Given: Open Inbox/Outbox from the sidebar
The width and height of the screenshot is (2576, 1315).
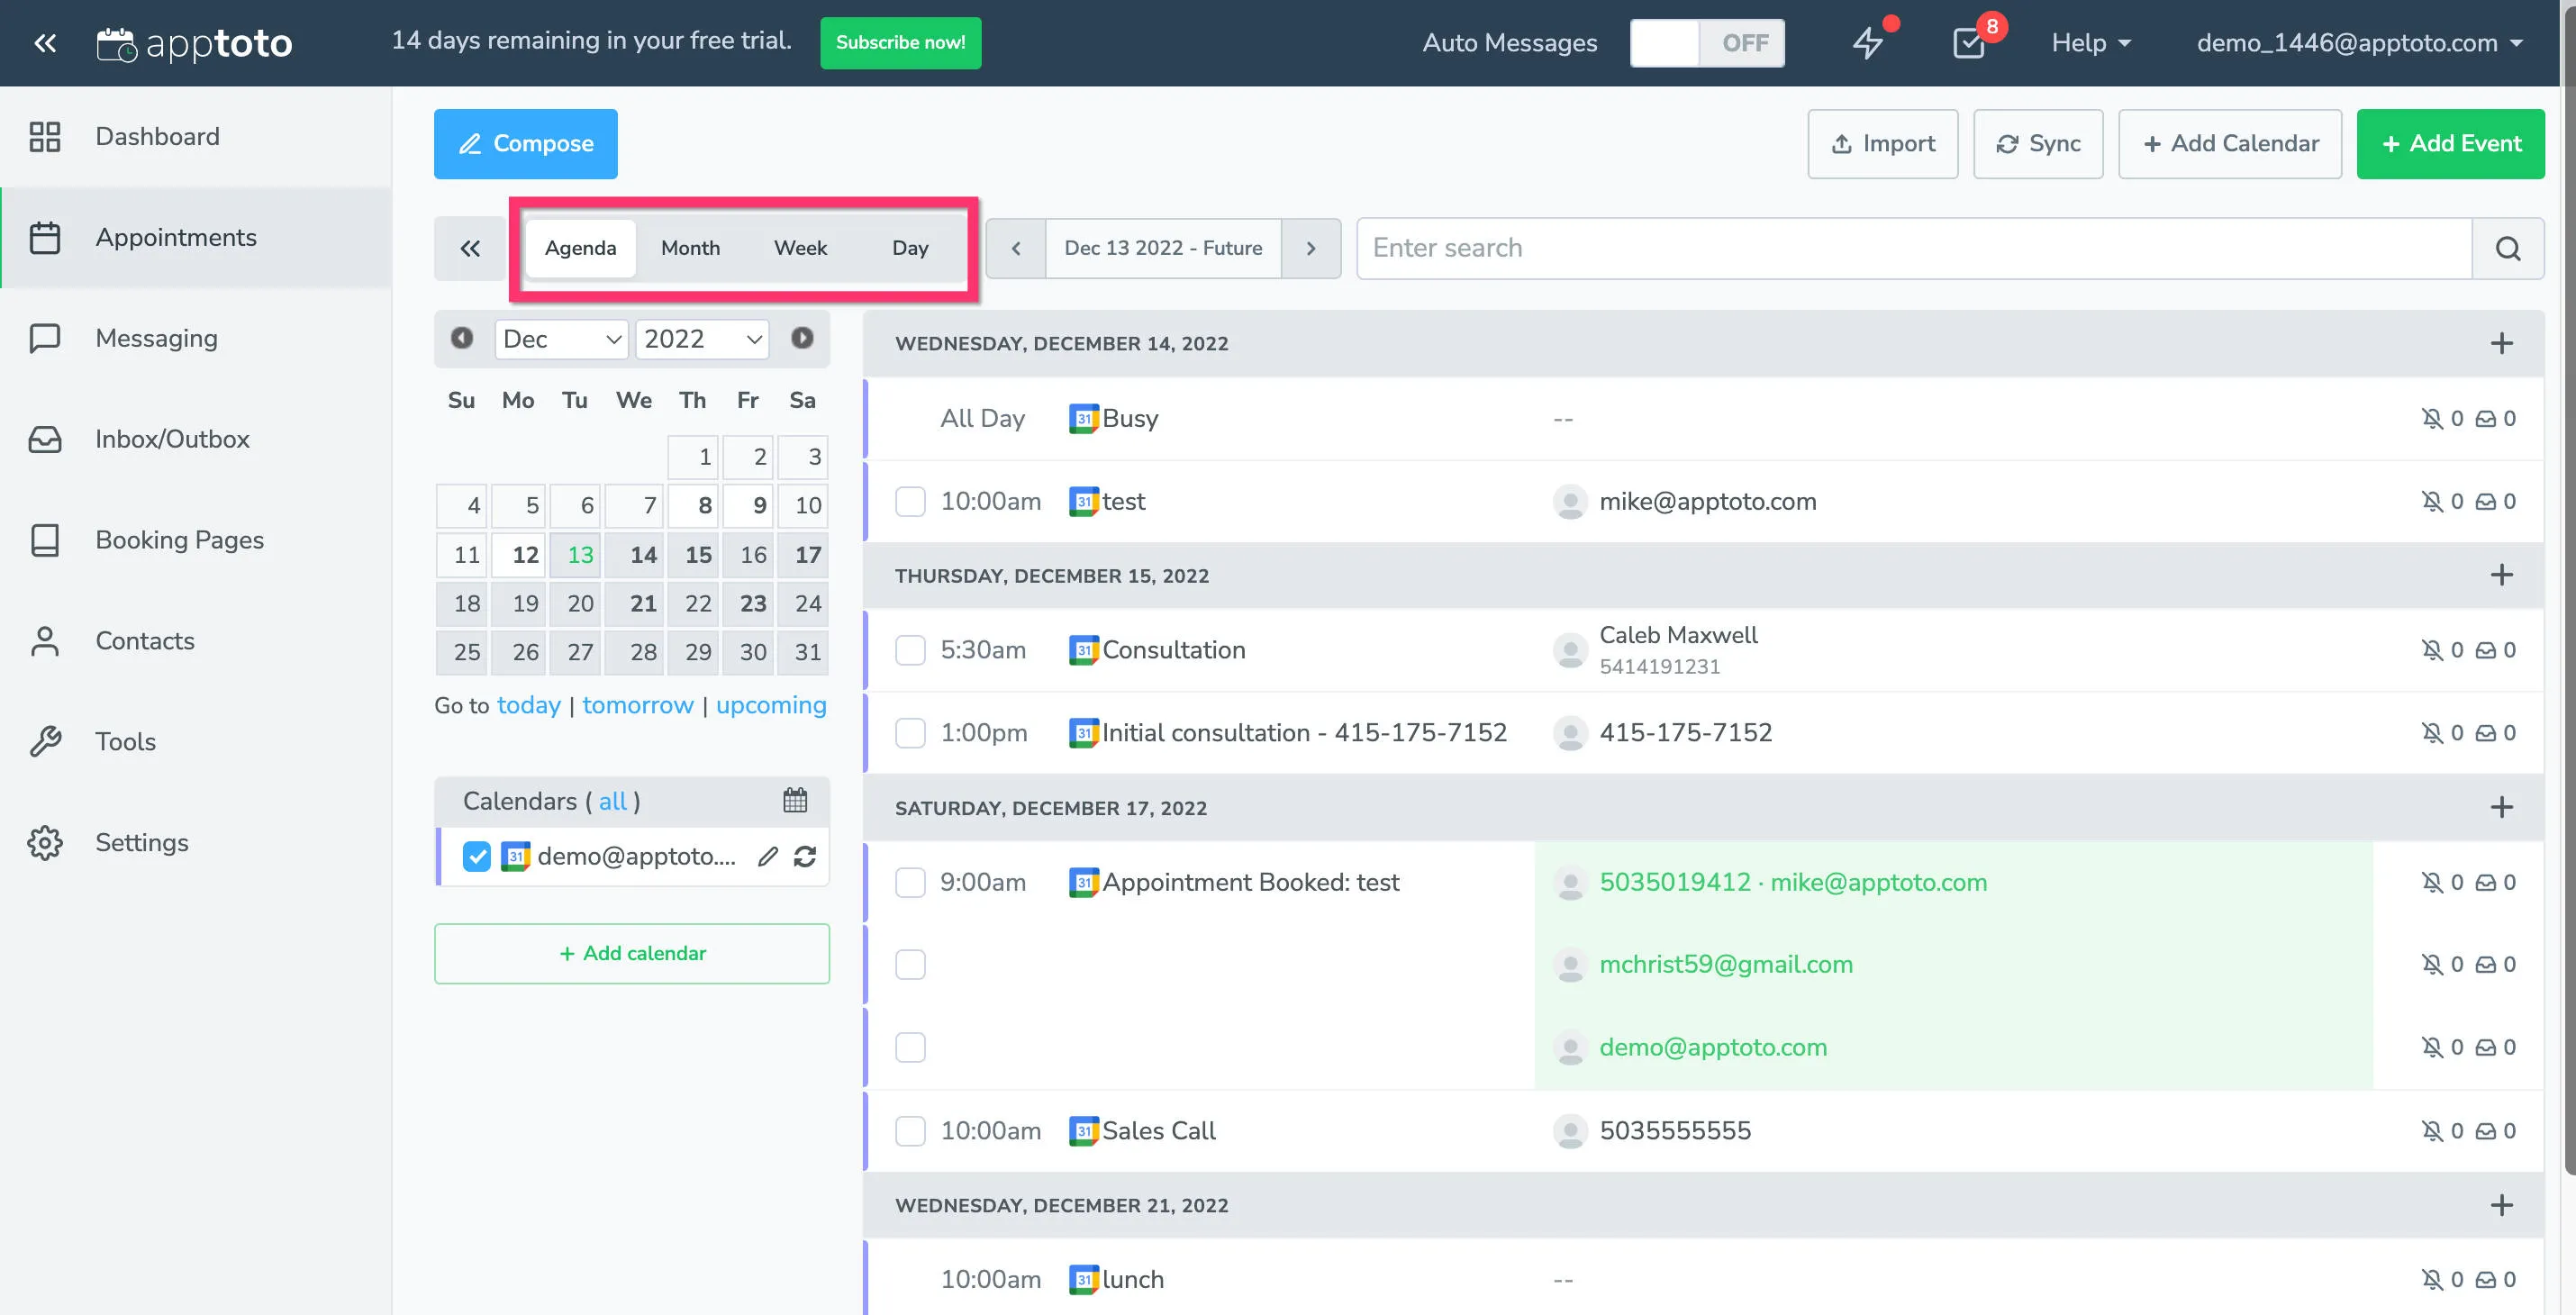Looking at the screenshot, I should (172, 439).
